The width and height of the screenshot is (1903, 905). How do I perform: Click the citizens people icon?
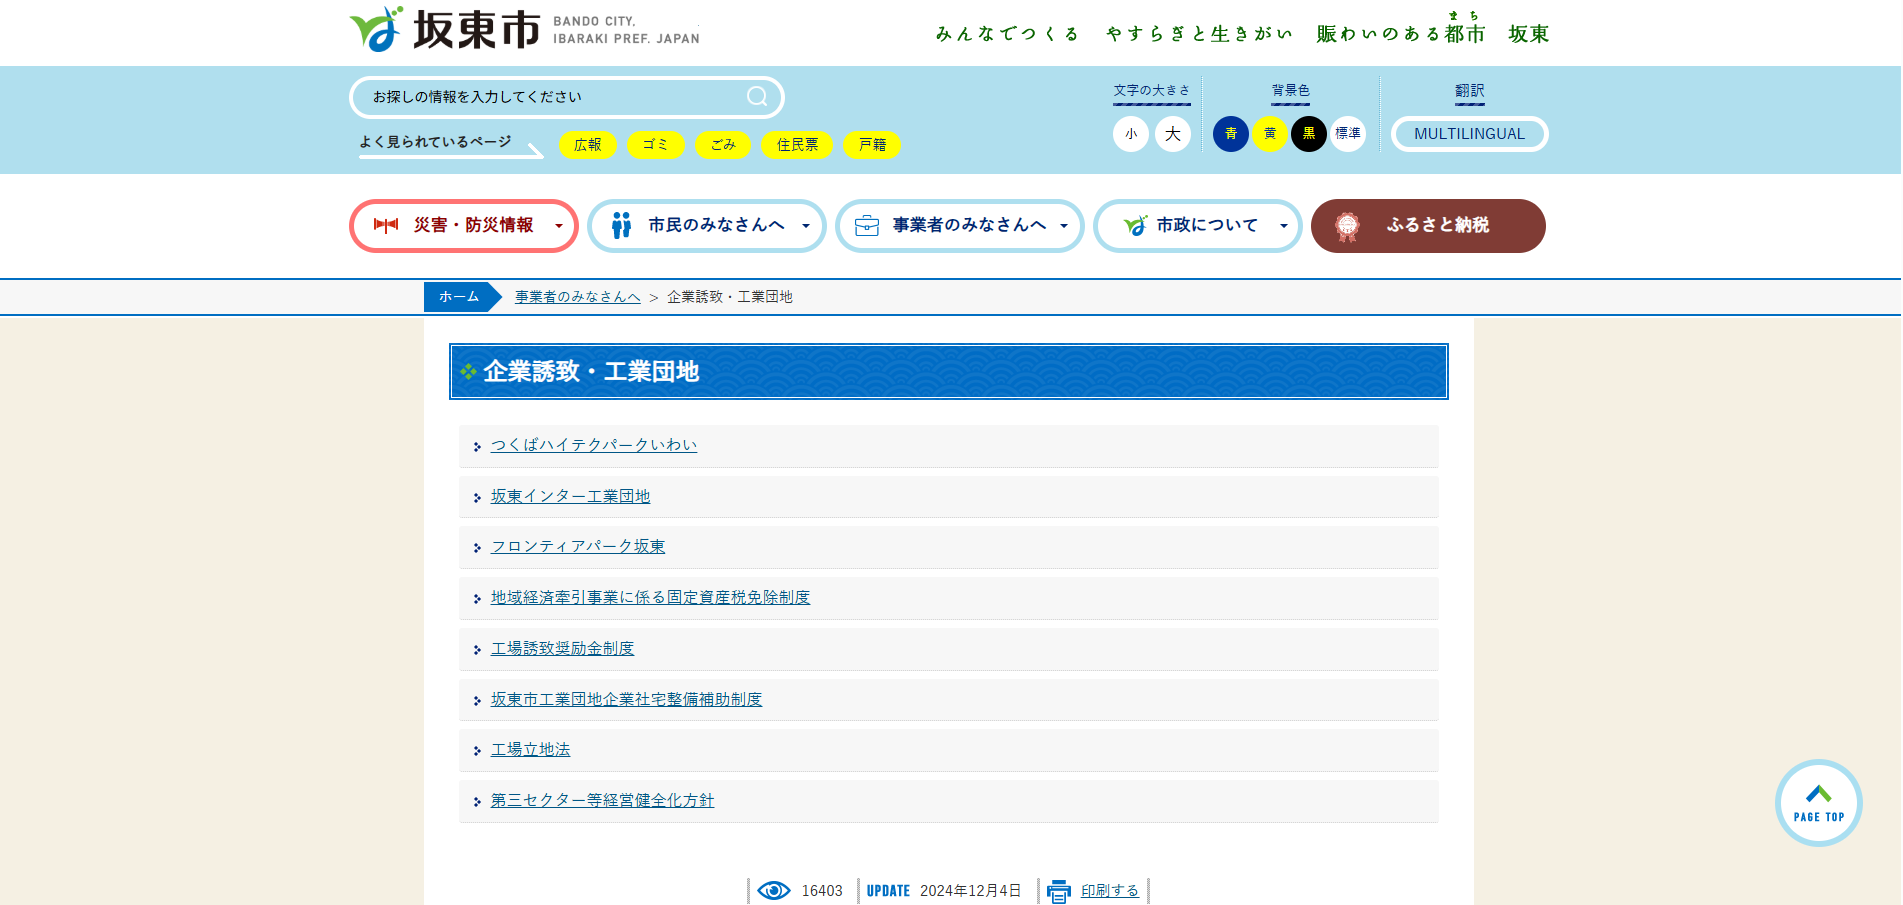[621, 225]
